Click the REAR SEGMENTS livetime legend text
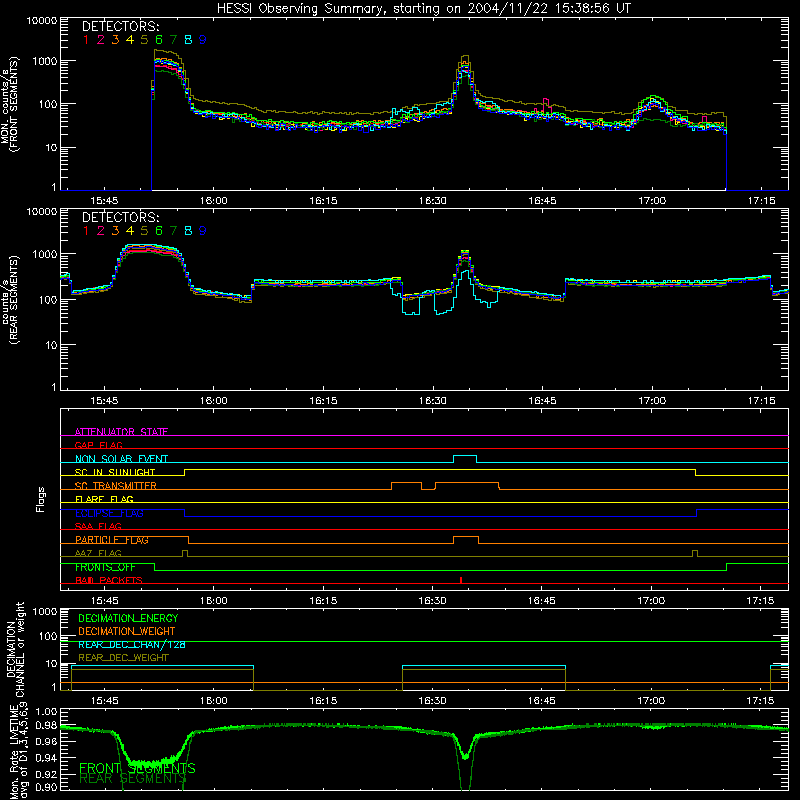The height and width of the screenshot is (800, 800). pyautogui.click(x=132, y=779)
